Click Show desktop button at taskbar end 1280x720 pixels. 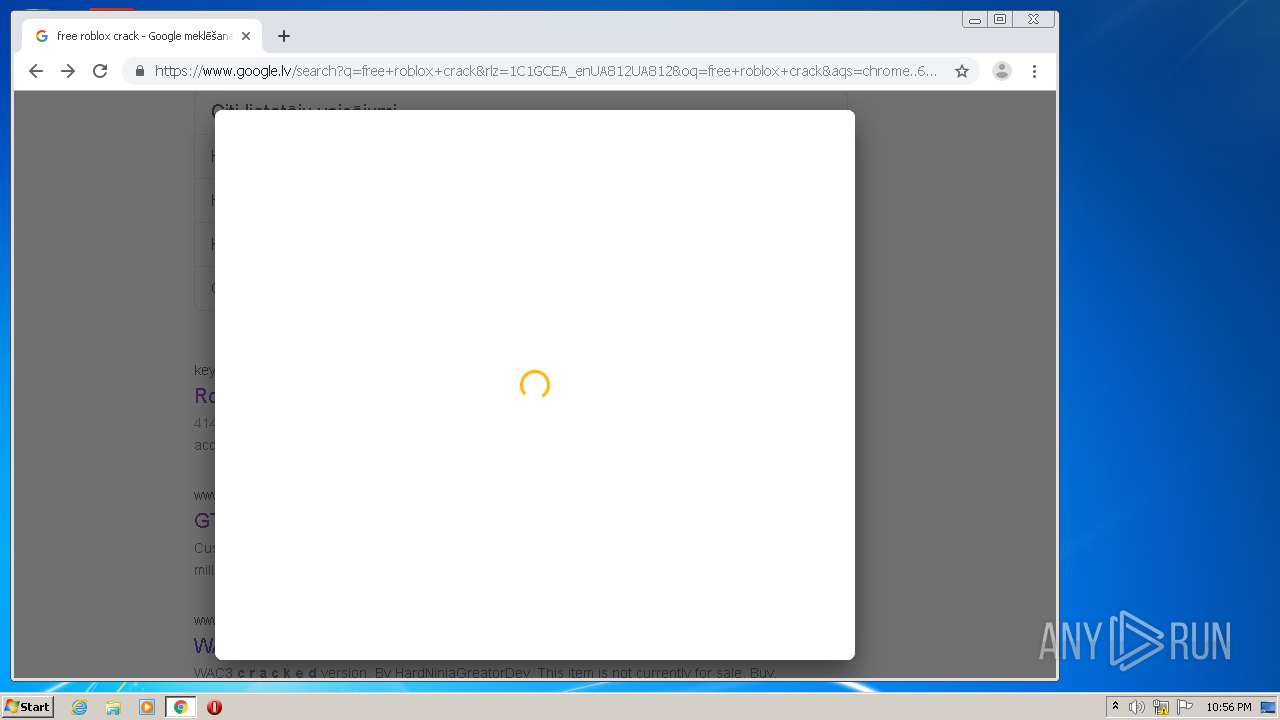click(1269, 707)
